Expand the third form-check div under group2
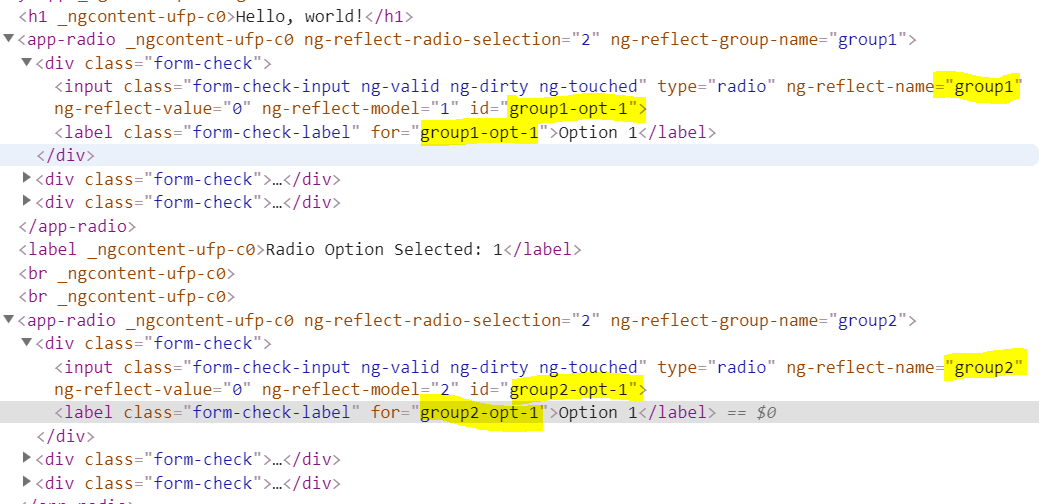1039x504 pixels. [27, 481]
